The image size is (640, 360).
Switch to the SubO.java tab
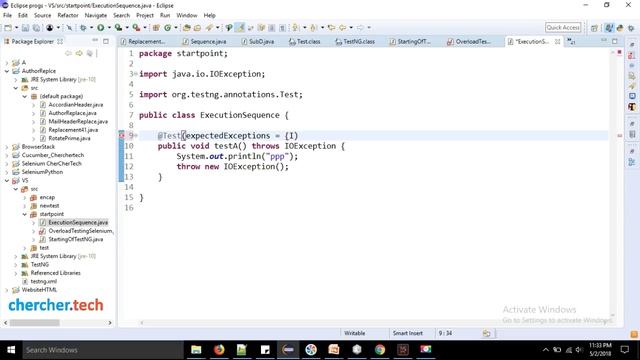pyautogui.click(x=258, y=42)
